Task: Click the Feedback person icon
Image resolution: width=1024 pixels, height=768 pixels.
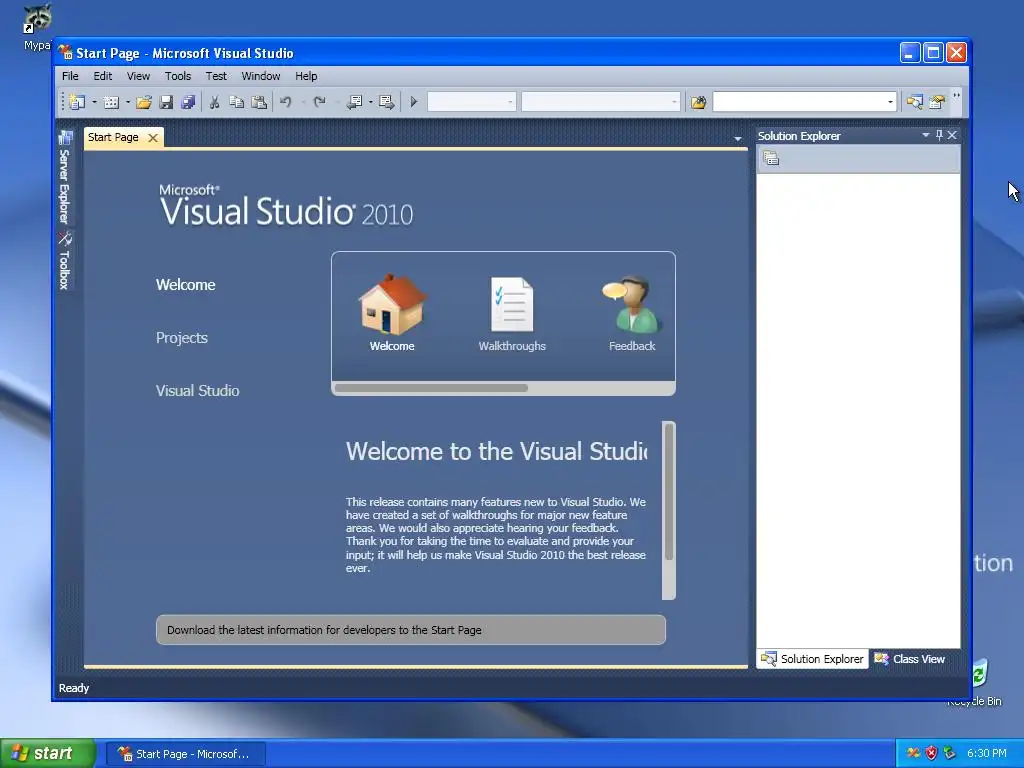Action: (632, 304)
